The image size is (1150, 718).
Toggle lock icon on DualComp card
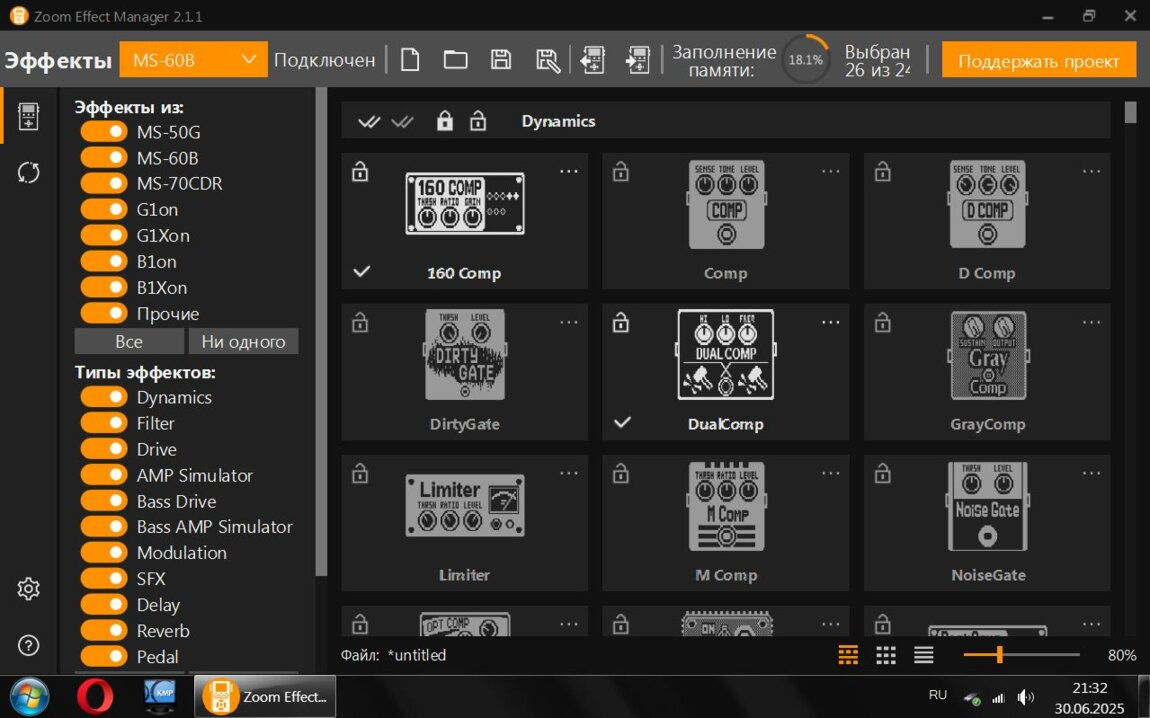(621, 323)
